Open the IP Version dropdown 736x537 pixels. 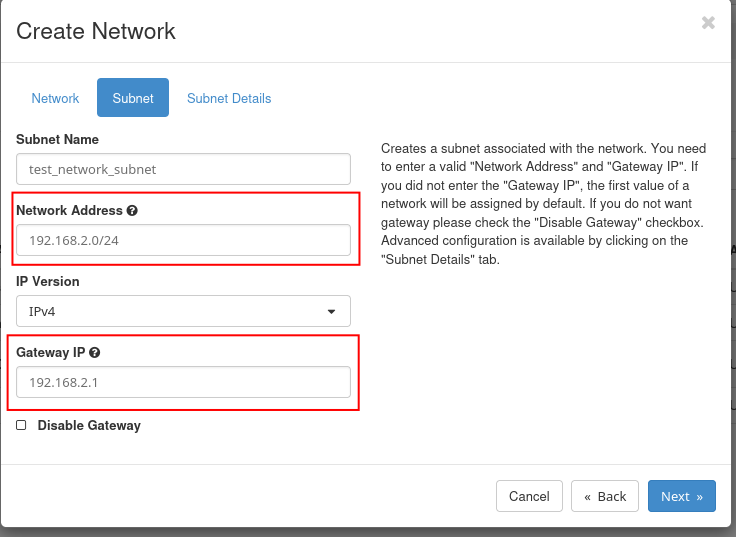coord(183,311)
